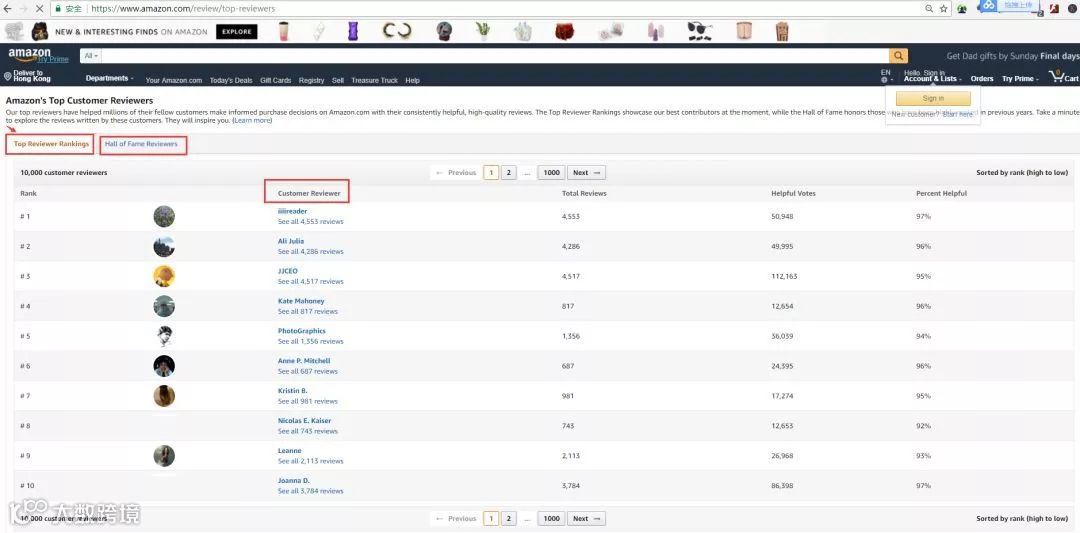Stop page loading with X icon
The height and width of the screenshot is (533, 1080).
(x=41, y=9)
